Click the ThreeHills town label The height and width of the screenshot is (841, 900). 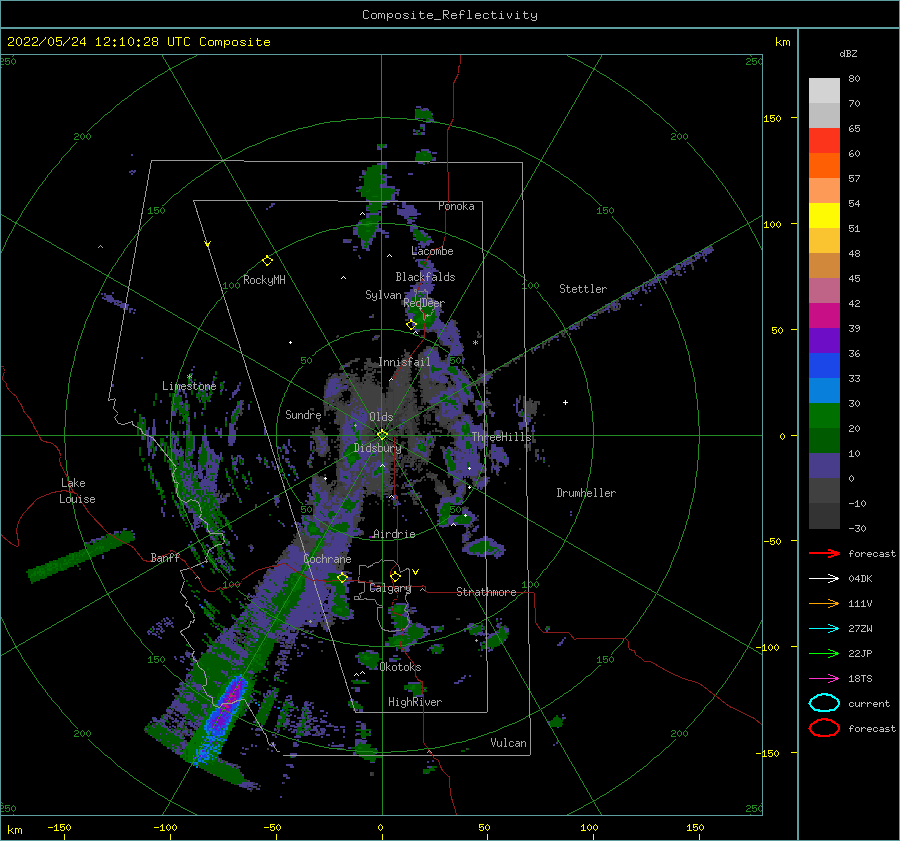click(x=502, y=437)
